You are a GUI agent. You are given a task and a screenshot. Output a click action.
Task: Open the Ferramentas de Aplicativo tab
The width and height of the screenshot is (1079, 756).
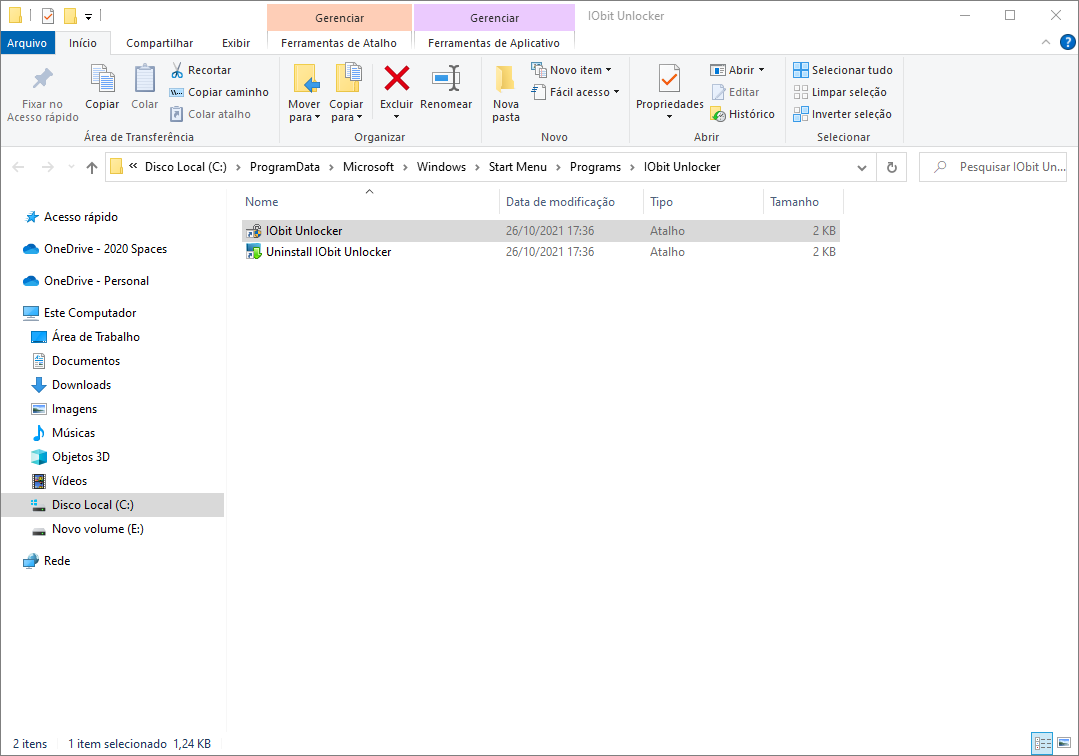[x=493, y=43]
